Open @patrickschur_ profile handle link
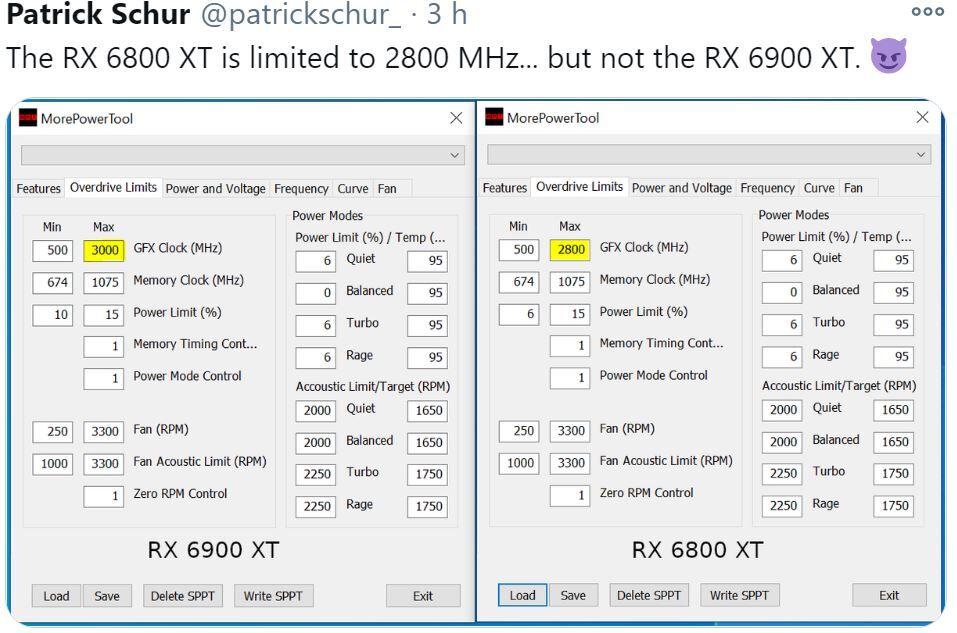This screenshot has width=957, height=633. (300, 15)
